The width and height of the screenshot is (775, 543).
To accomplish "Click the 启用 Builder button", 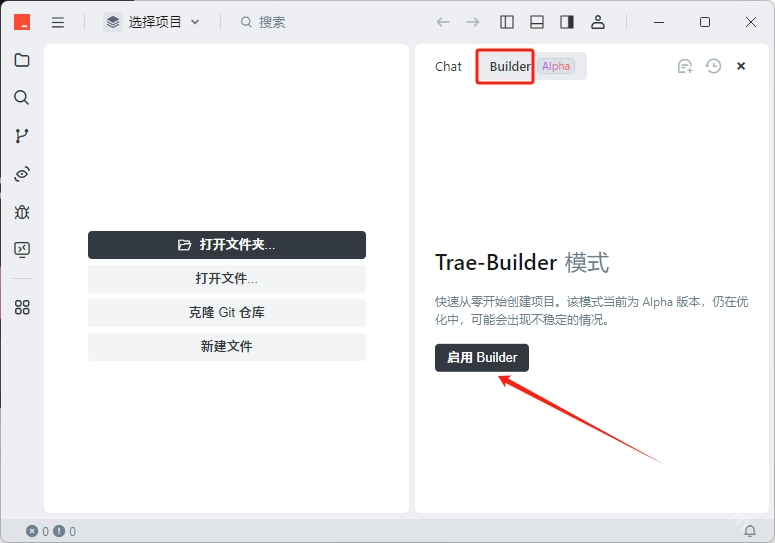I will point(482,358).
